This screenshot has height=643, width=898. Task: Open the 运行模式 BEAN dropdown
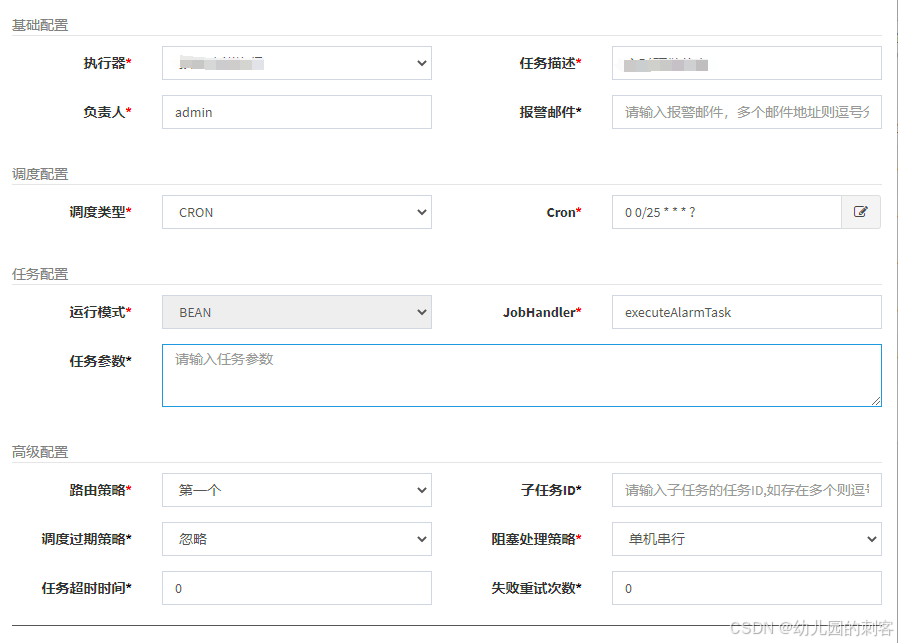click(x=297, y=312)
